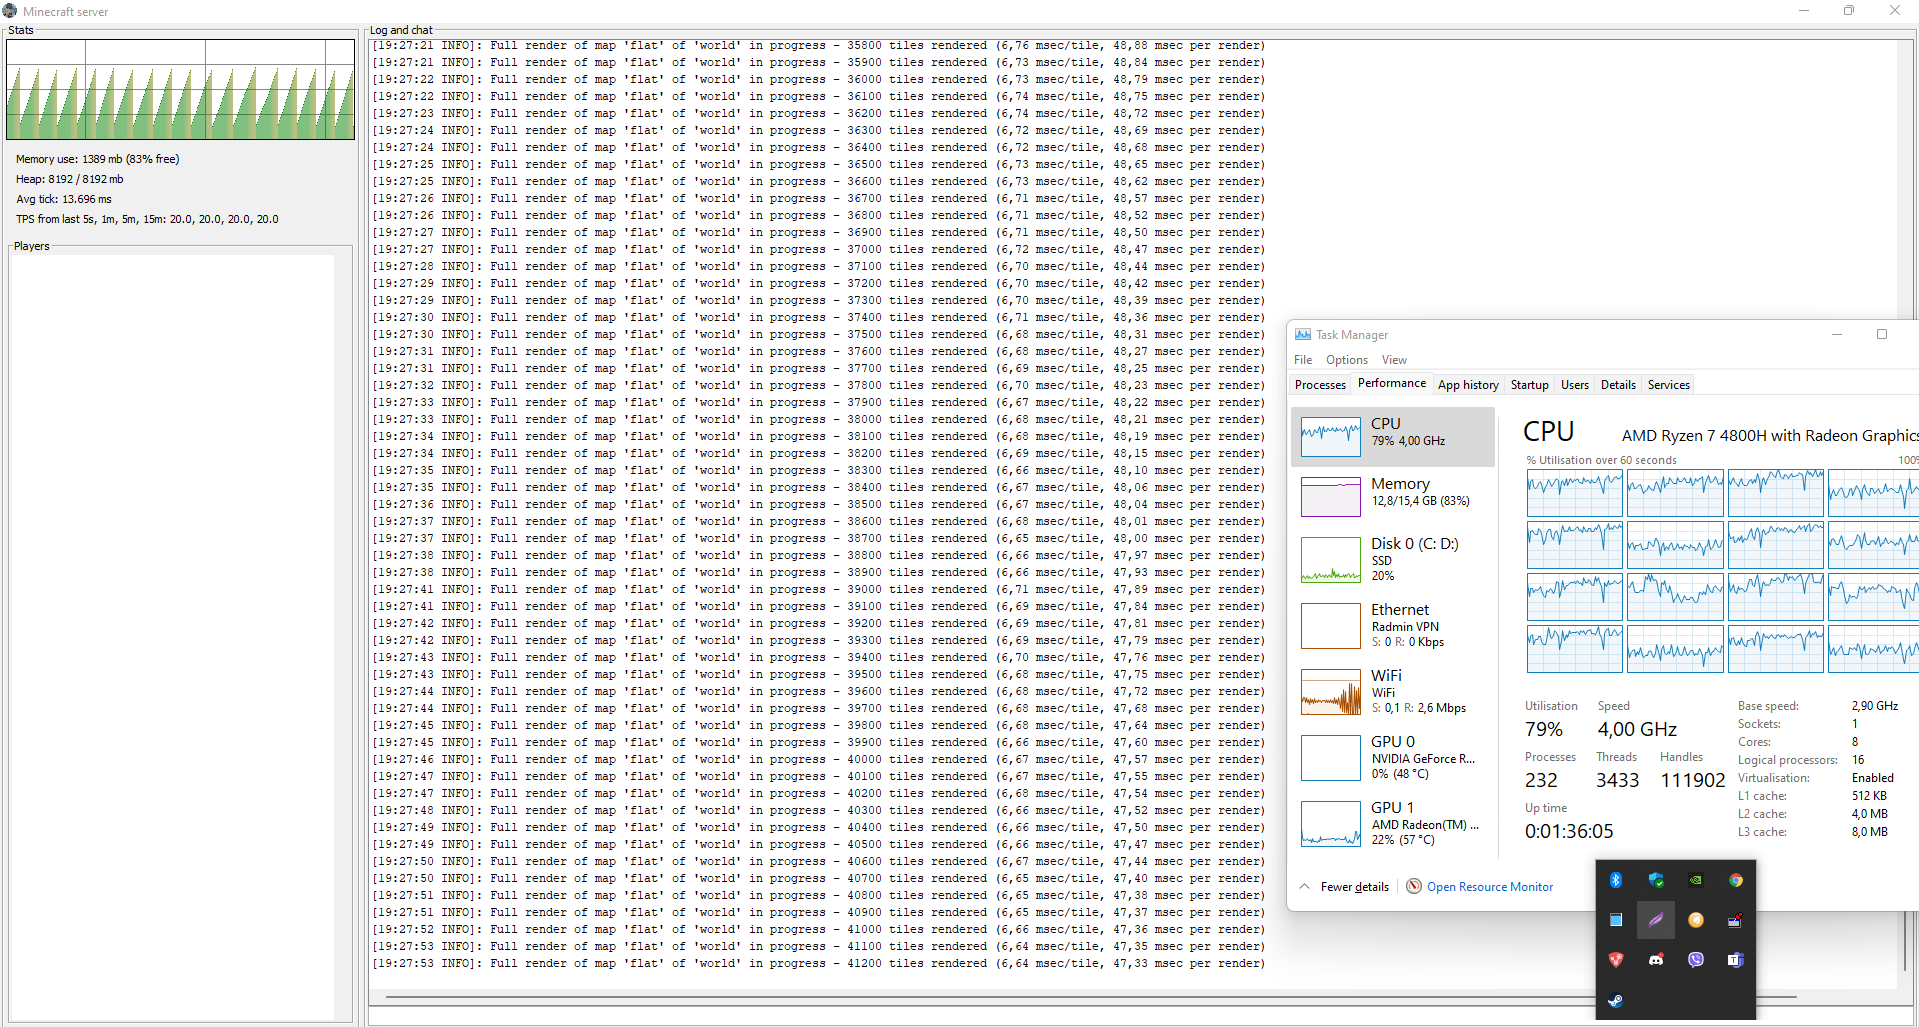
Task: Open the Microsoft Teams tray icon
Action: (x=1735, y=960)
